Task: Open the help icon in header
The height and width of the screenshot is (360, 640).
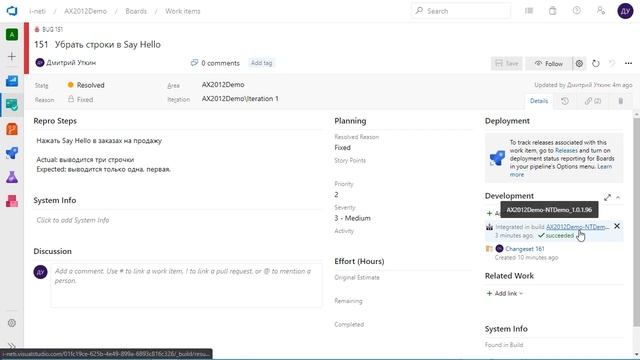Action: pyautogui.click(x=577, y=11)
